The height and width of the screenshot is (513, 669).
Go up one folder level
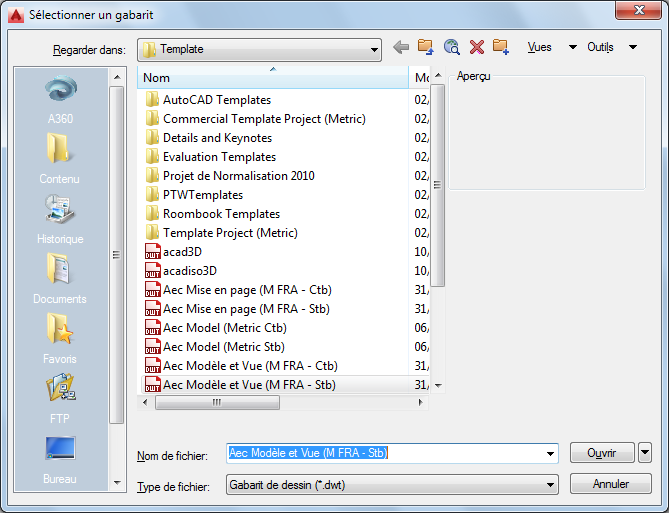(x=425, y=47)
